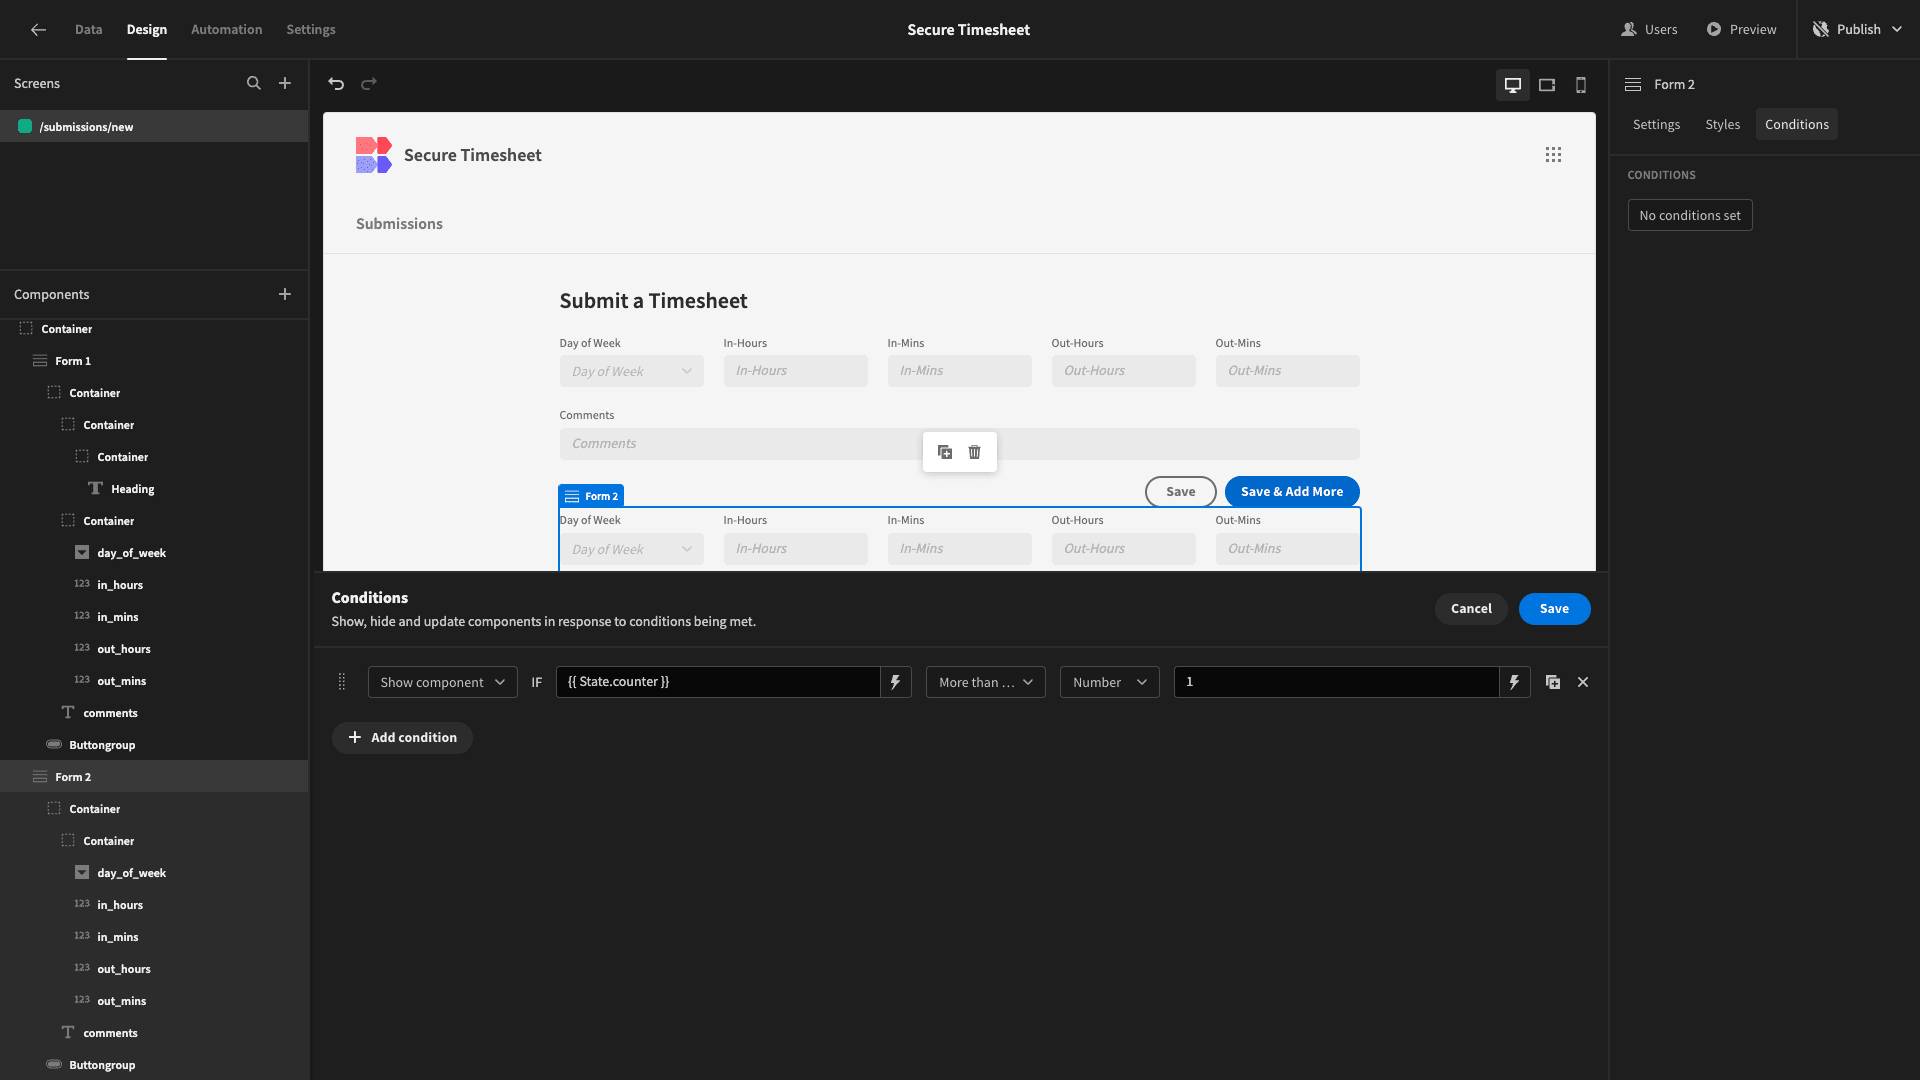The height and width of the screenshot is (1080, 1920).
Task: Add a component with the plus icon
Action: pos(285,294)
